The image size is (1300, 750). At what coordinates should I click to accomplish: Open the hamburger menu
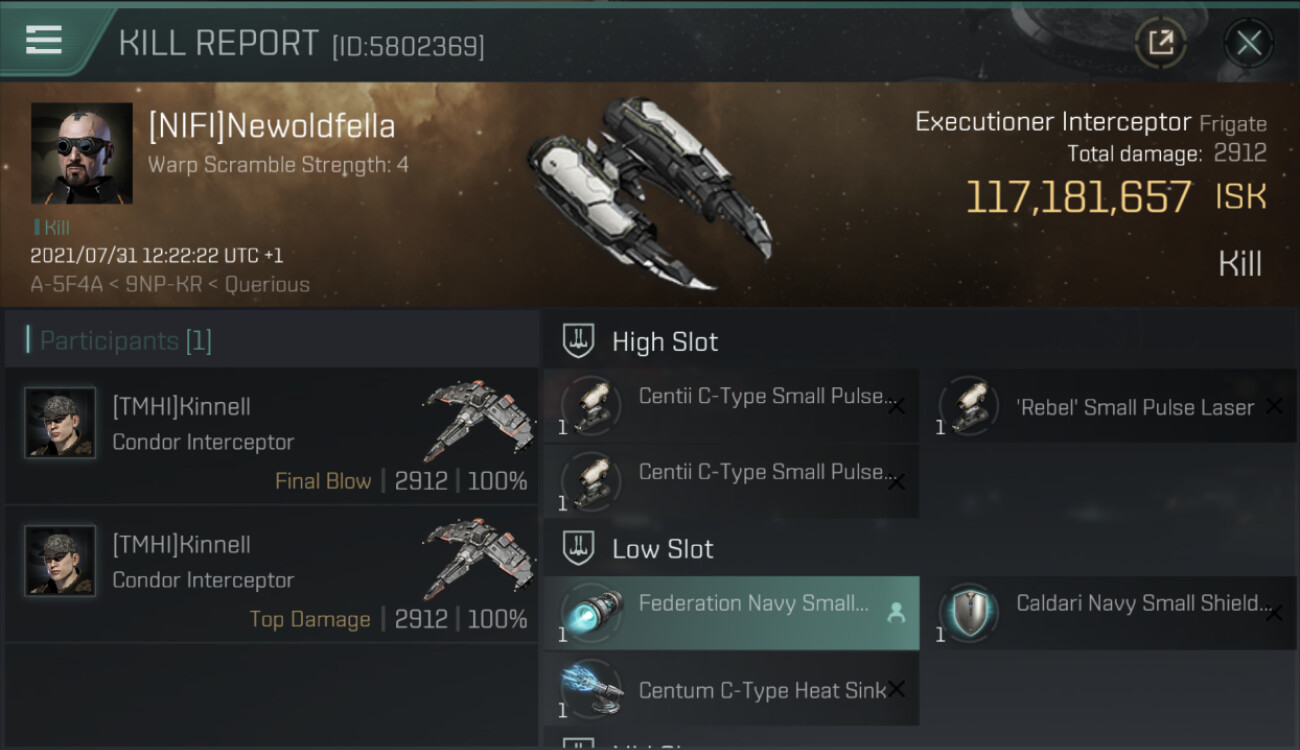44,40
